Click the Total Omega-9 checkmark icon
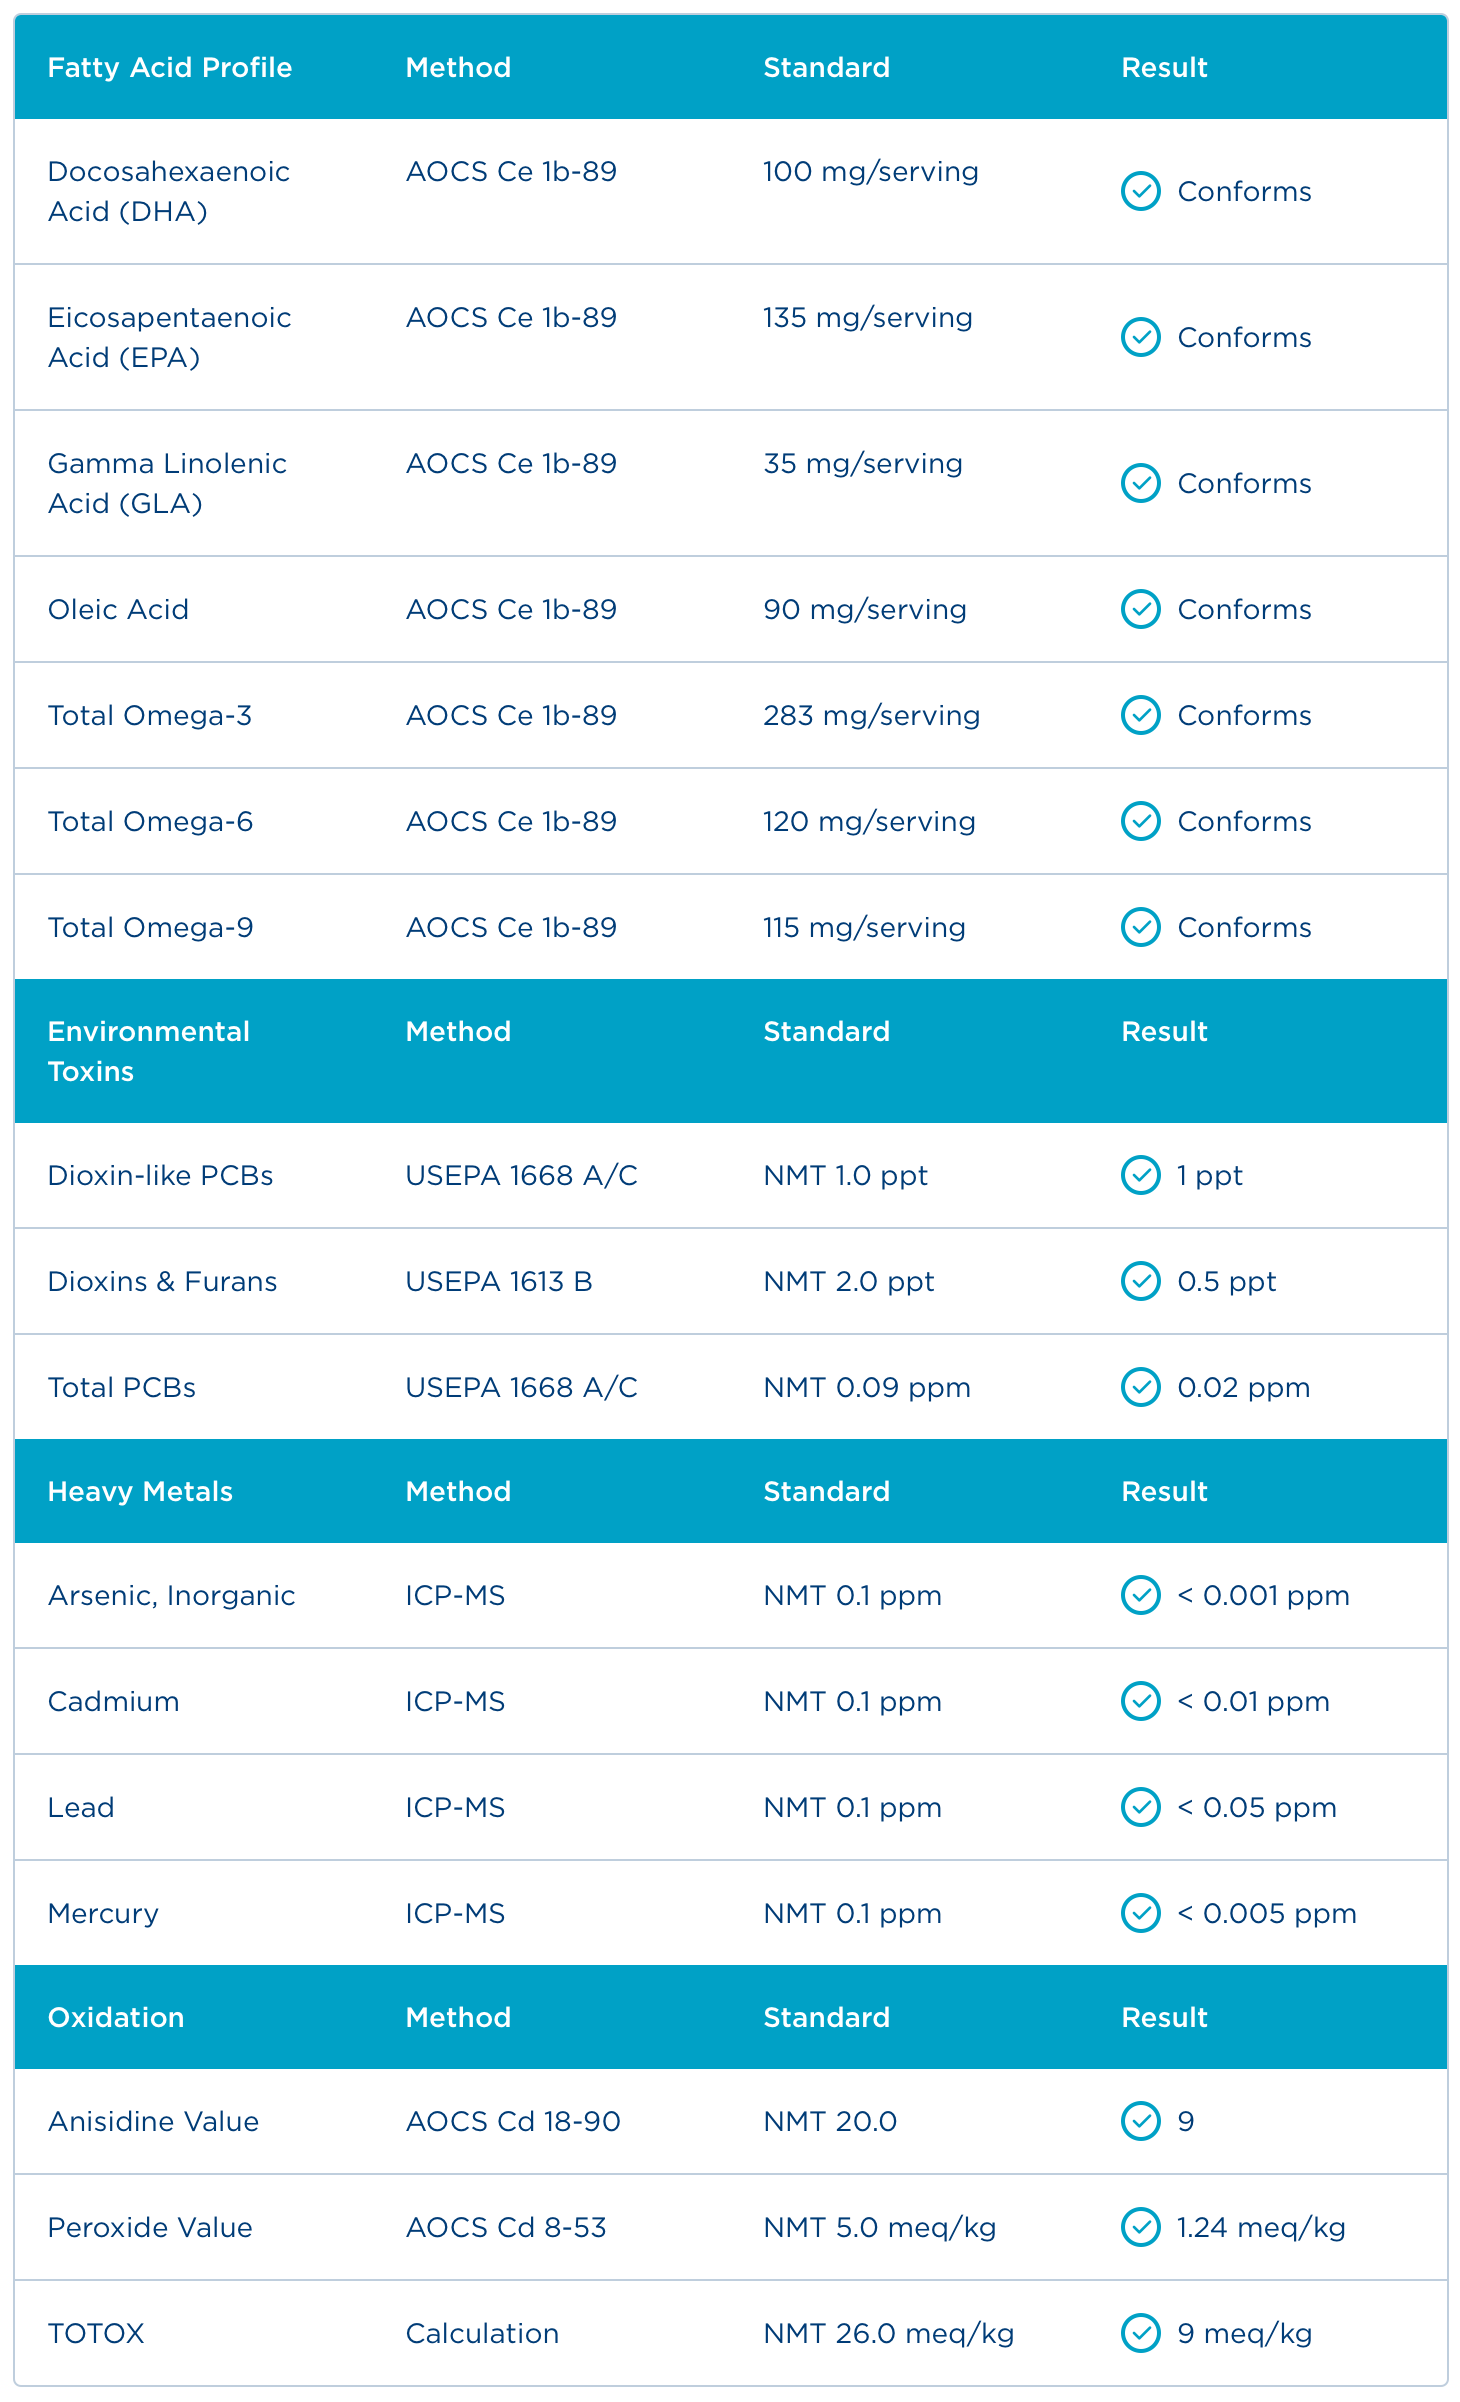This screenshot has height=2402, width=1460. click(x=1140, y=927)
